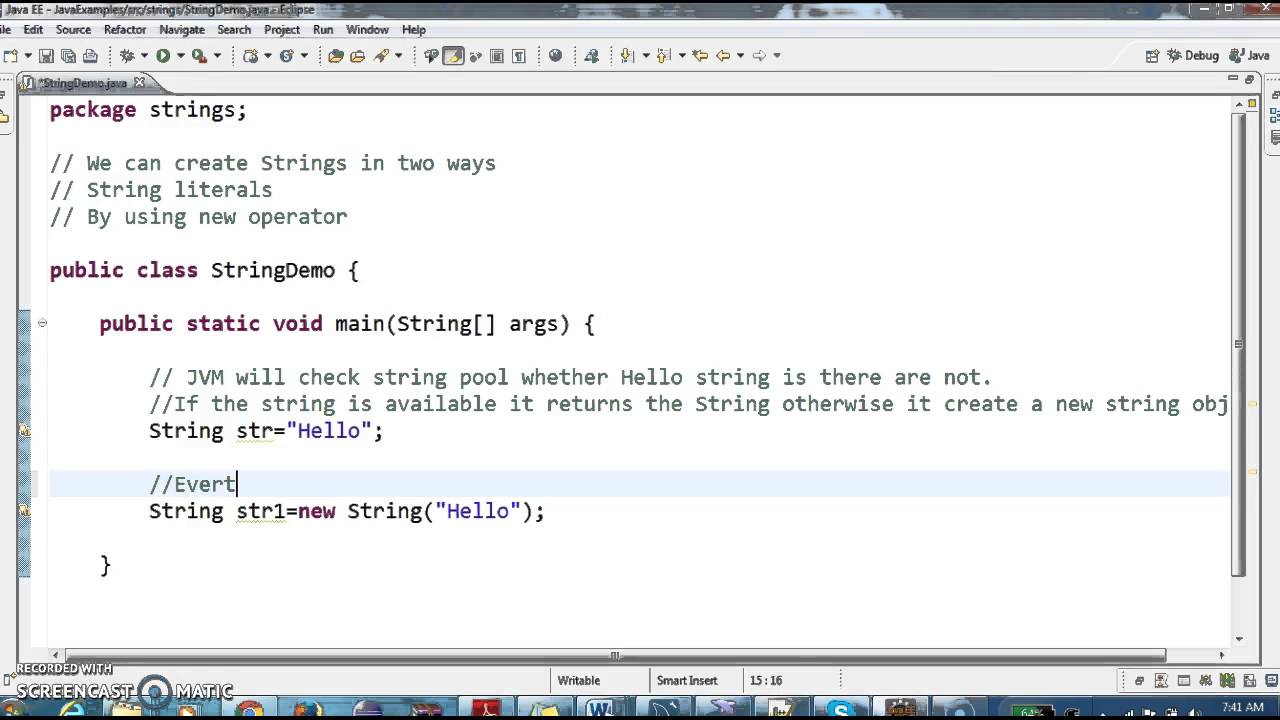
Task: Click the horizontal scrollbar in editor
Action: coord(616,655)
